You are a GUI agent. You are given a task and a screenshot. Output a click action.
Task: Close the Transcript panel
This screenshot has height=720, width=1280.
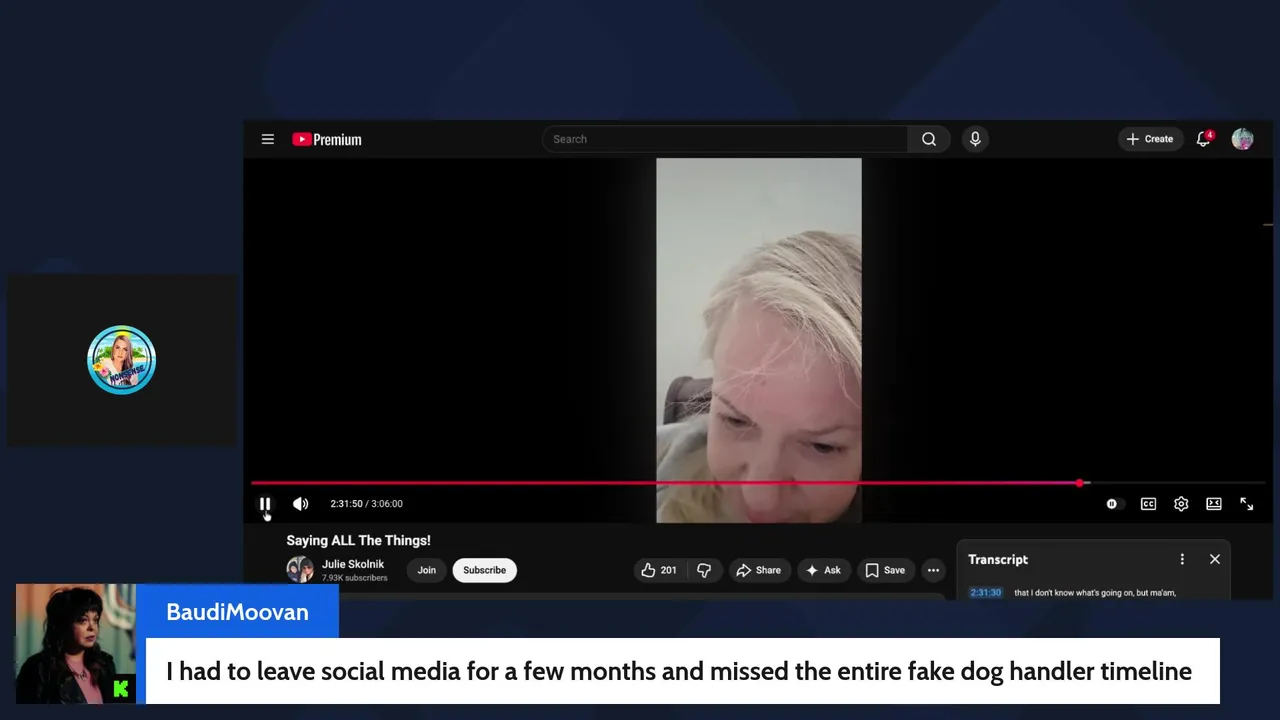tap(1215, 559)
